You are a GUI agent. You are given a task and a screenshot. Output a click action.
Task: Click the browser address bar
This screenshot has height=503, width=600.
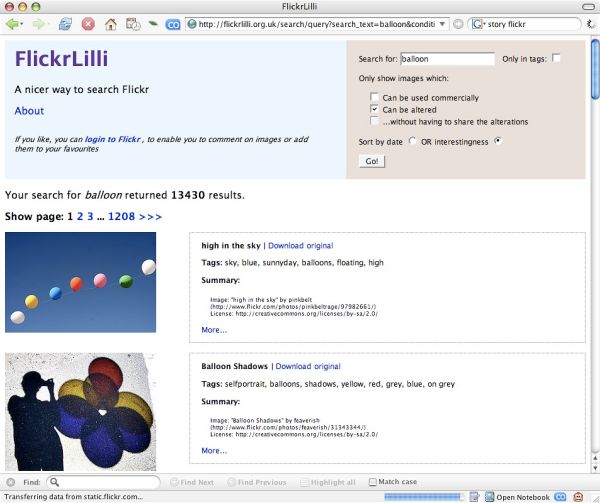[x=317, y=24]
